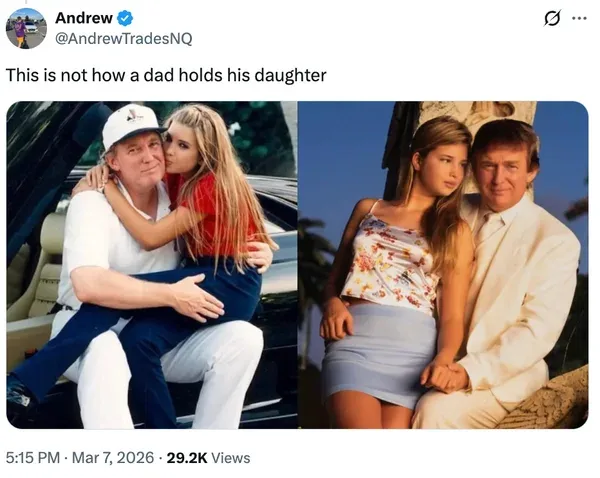Viewport: 600px width, 478px height.
Task: Open Andrew's profile avatar picture
Action: [x=26, y=28]
